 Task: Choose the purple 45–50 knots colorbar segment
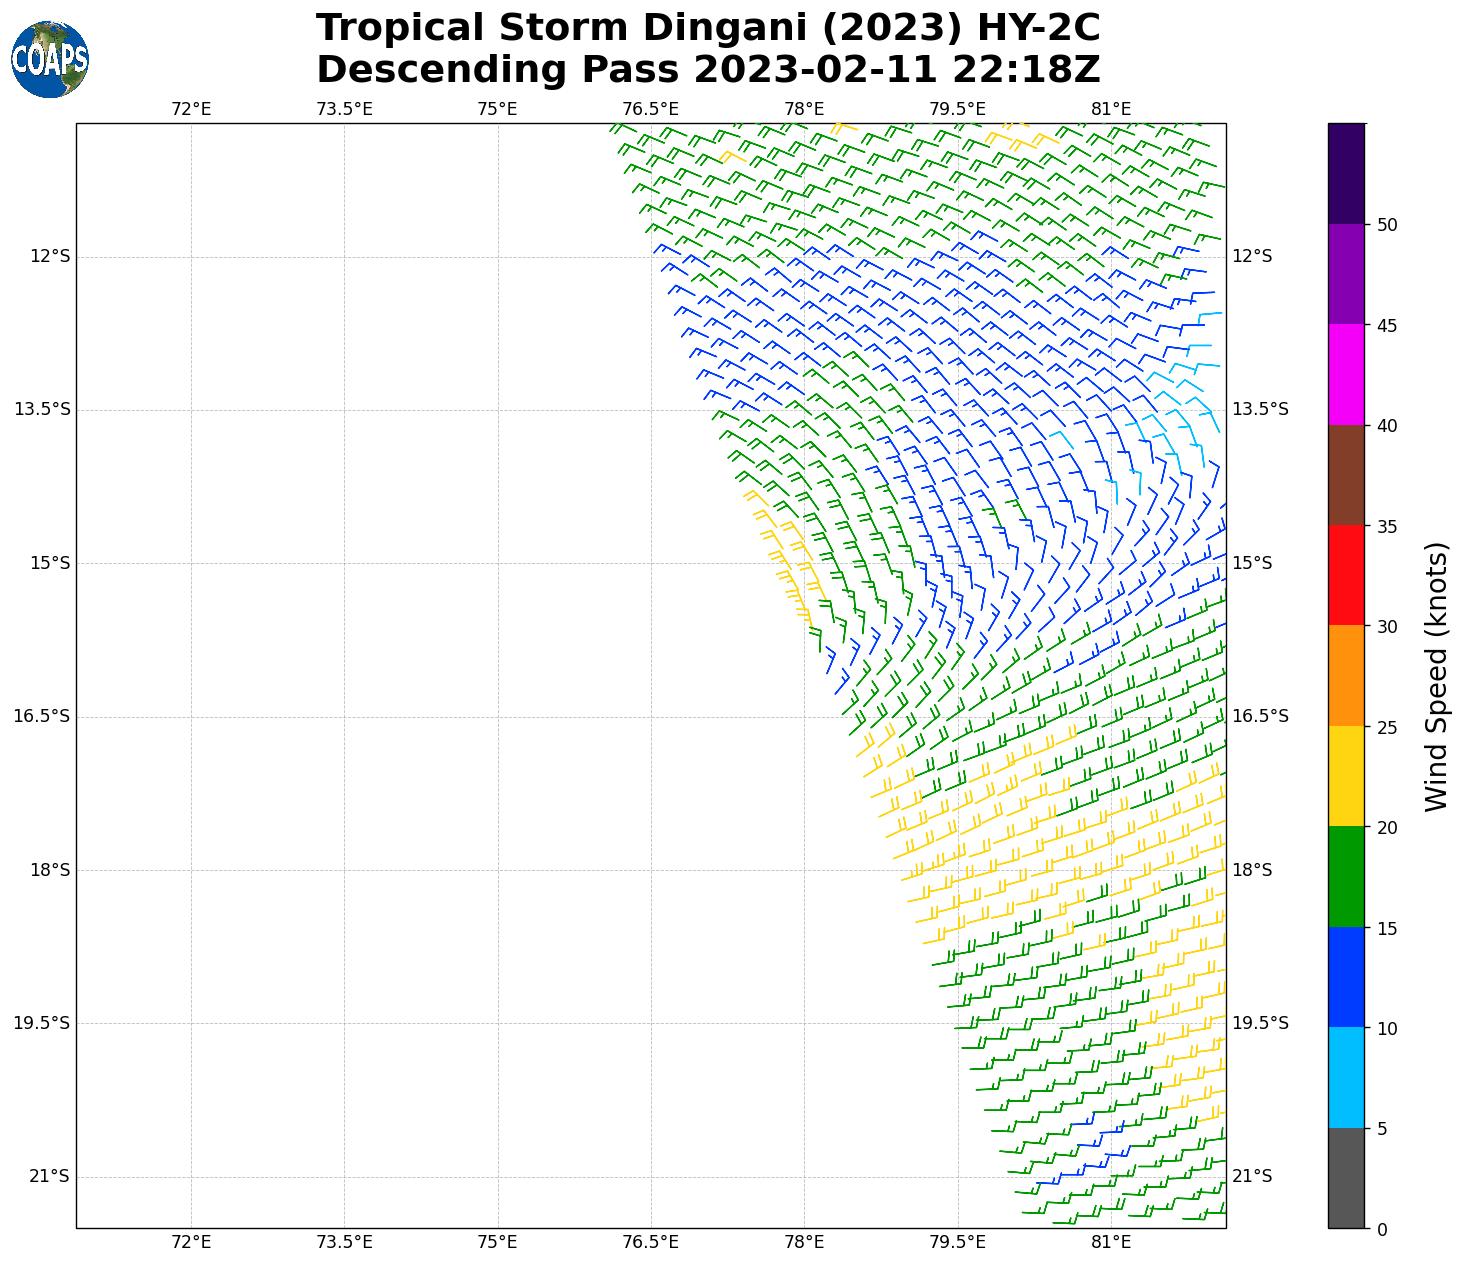pyautogui.click(x=1346, y=274)
